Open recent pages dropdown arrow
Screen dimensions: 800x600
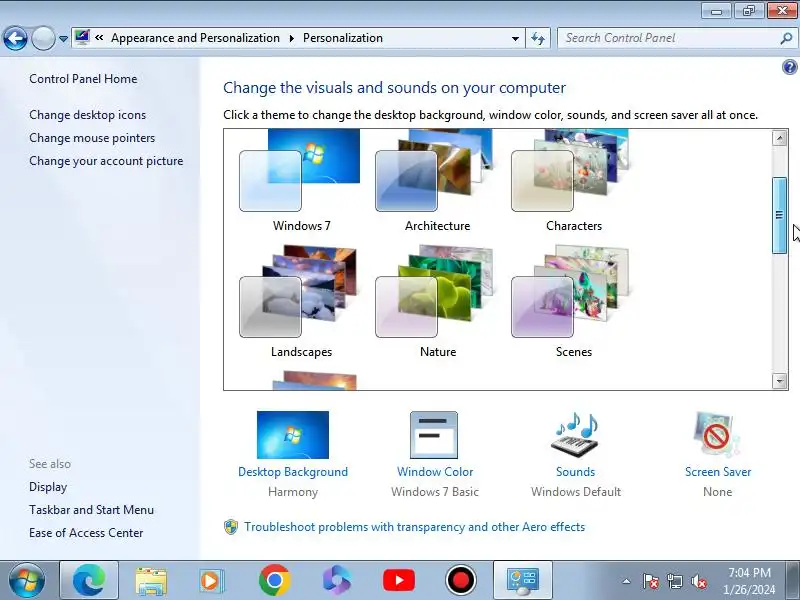[x=63, y=39]
